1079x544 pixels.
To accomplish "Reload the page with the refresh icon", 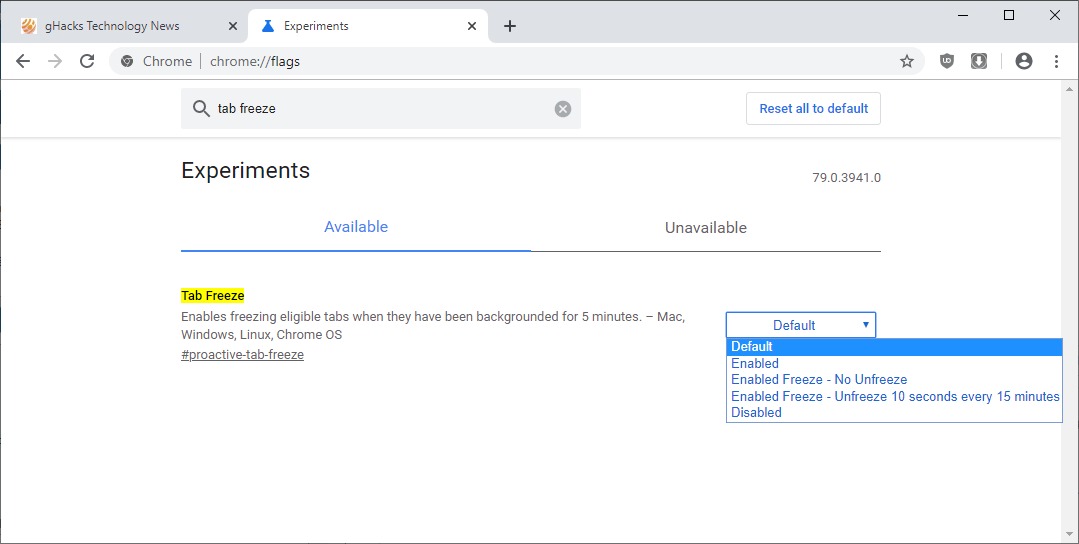I will tap(87, 61).
